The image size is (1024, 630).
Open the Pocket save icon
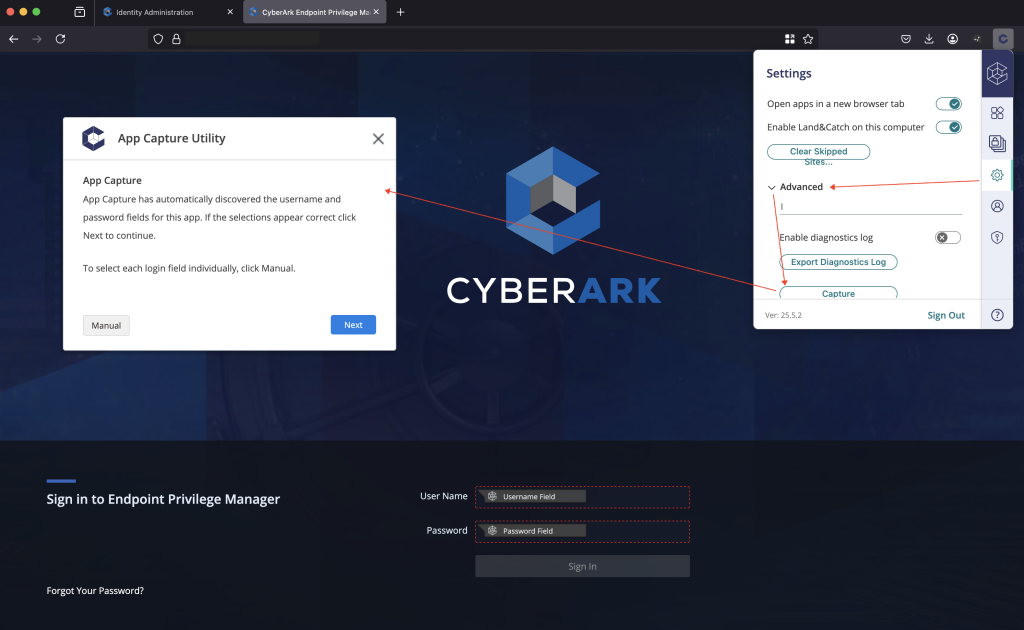(905, 39)
